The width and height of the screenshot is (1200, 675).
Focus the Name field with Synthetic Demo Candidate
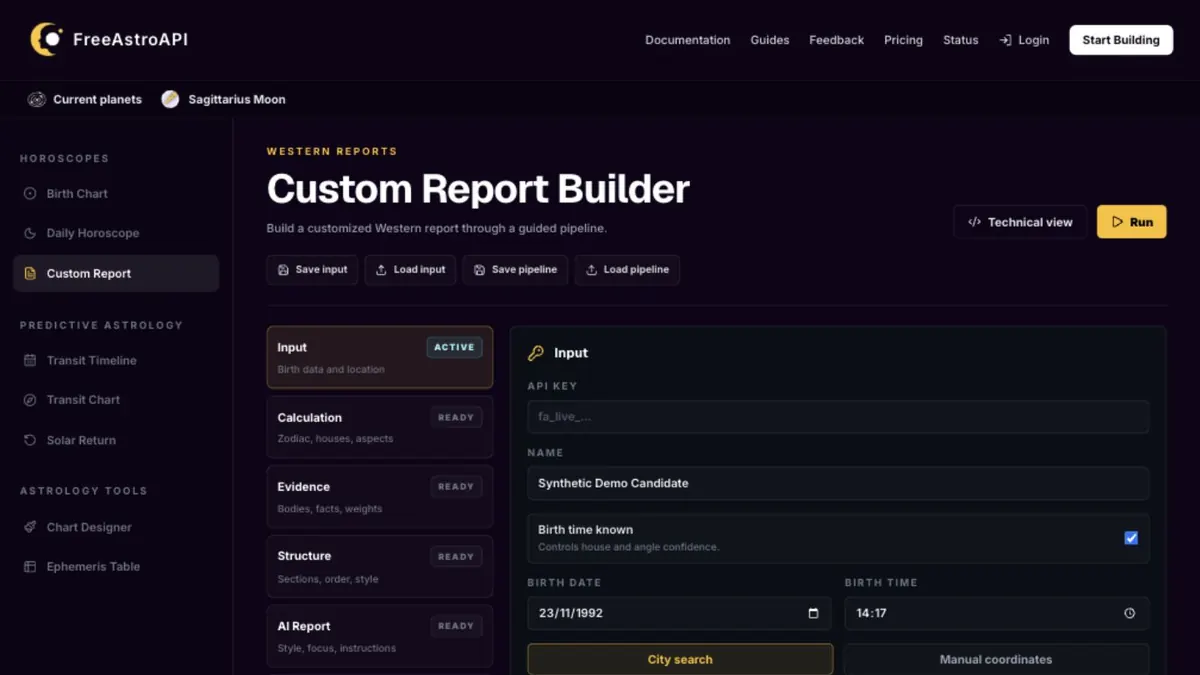(838, 483)
